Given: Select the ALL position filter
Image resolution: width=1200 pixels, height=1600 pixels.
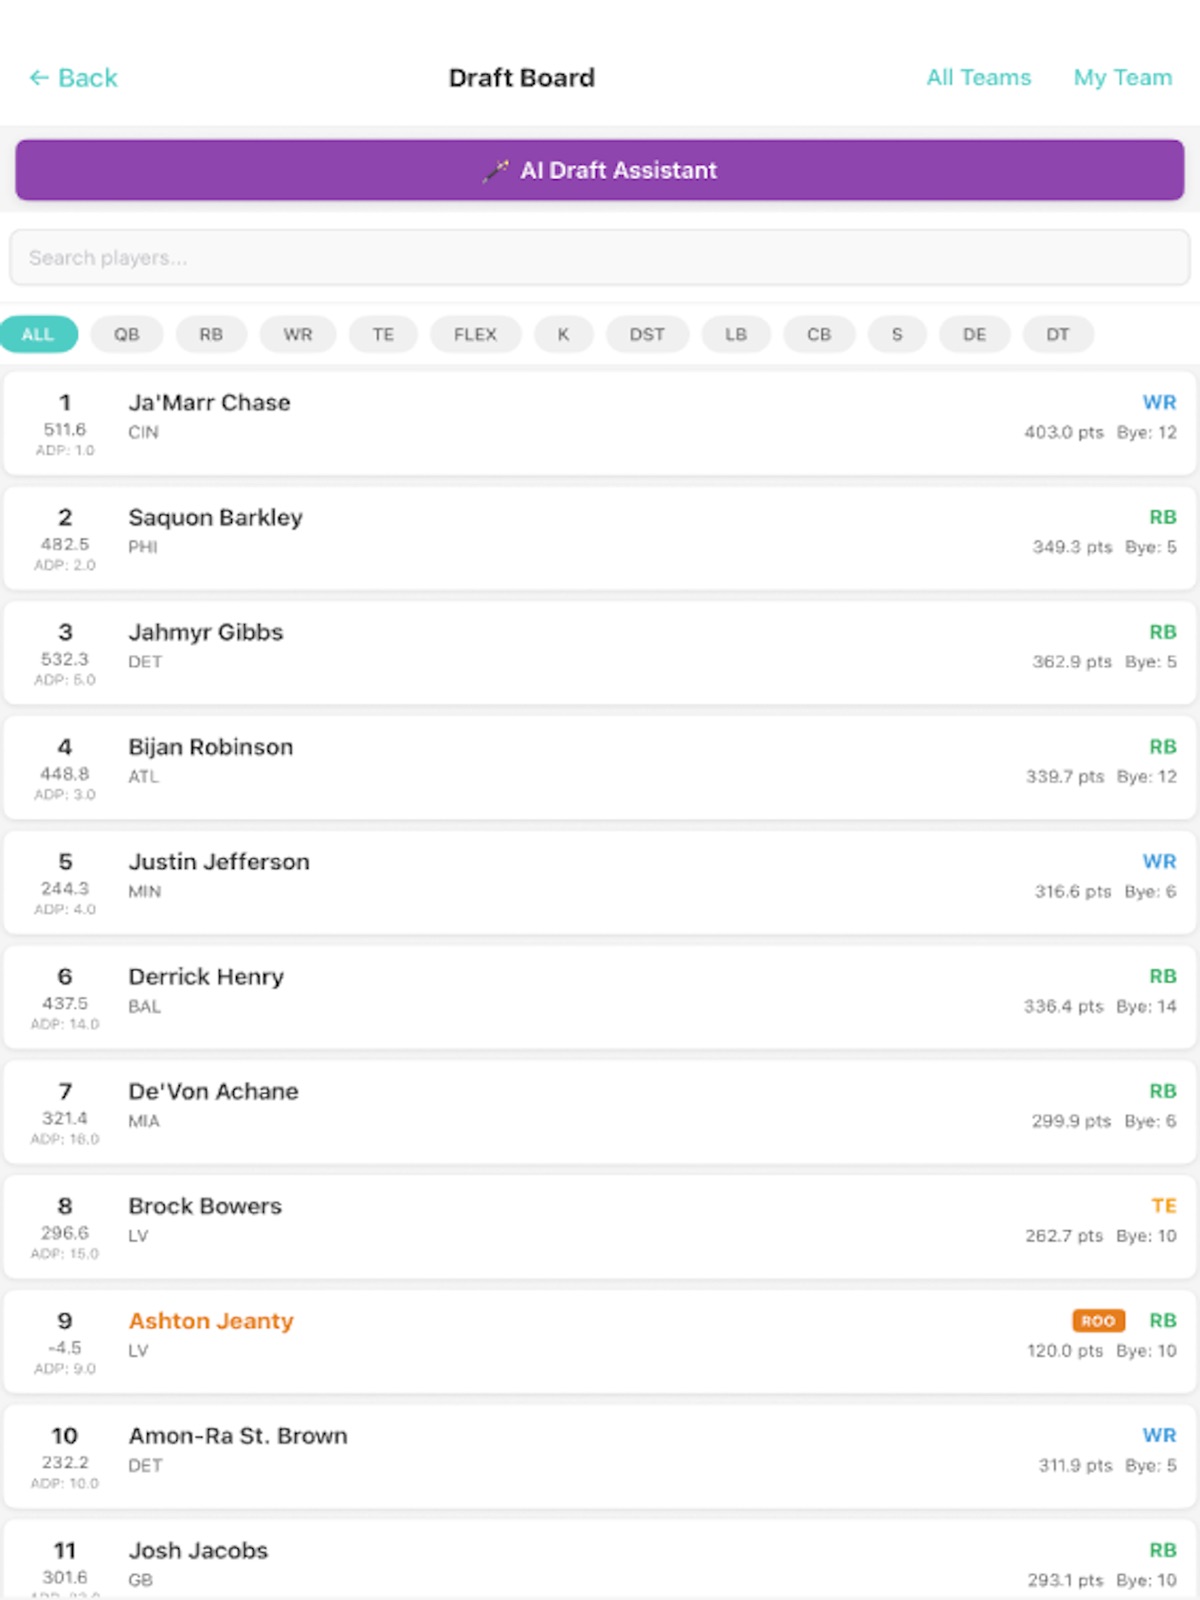Looking at the screenshot, I should [38, 334].
